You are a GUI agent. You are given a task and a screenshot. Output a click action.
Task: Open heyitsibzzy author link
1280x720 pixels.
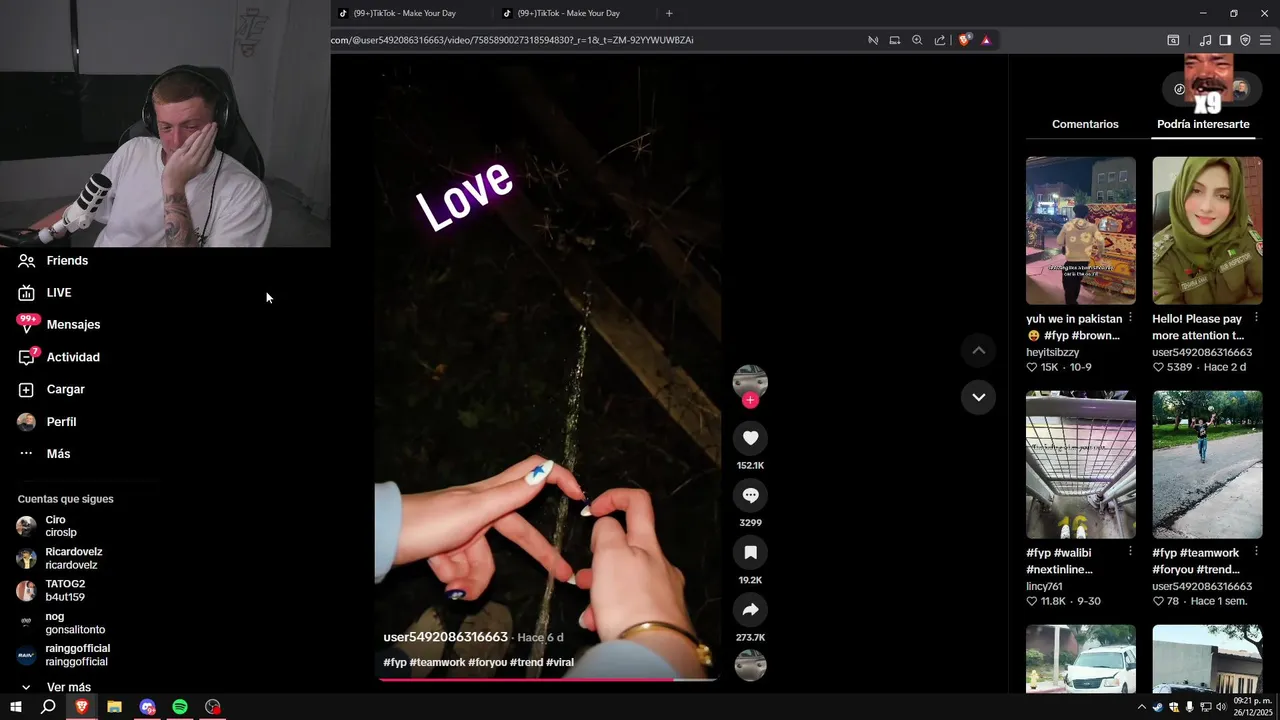(1052, 352)
